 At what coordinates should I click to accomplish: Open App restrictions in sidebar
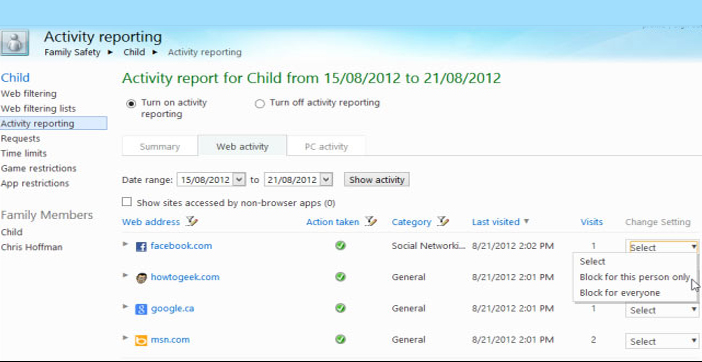(x=35, y=183)
